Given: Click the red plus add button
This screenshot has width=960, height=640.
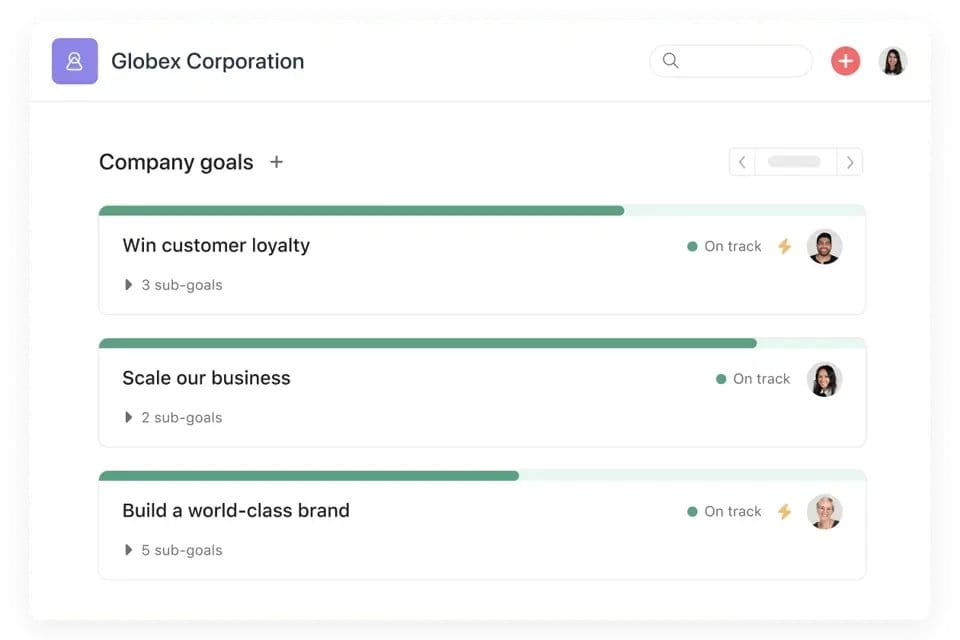Looking at the screenshot, I should (x=845, y=61).
